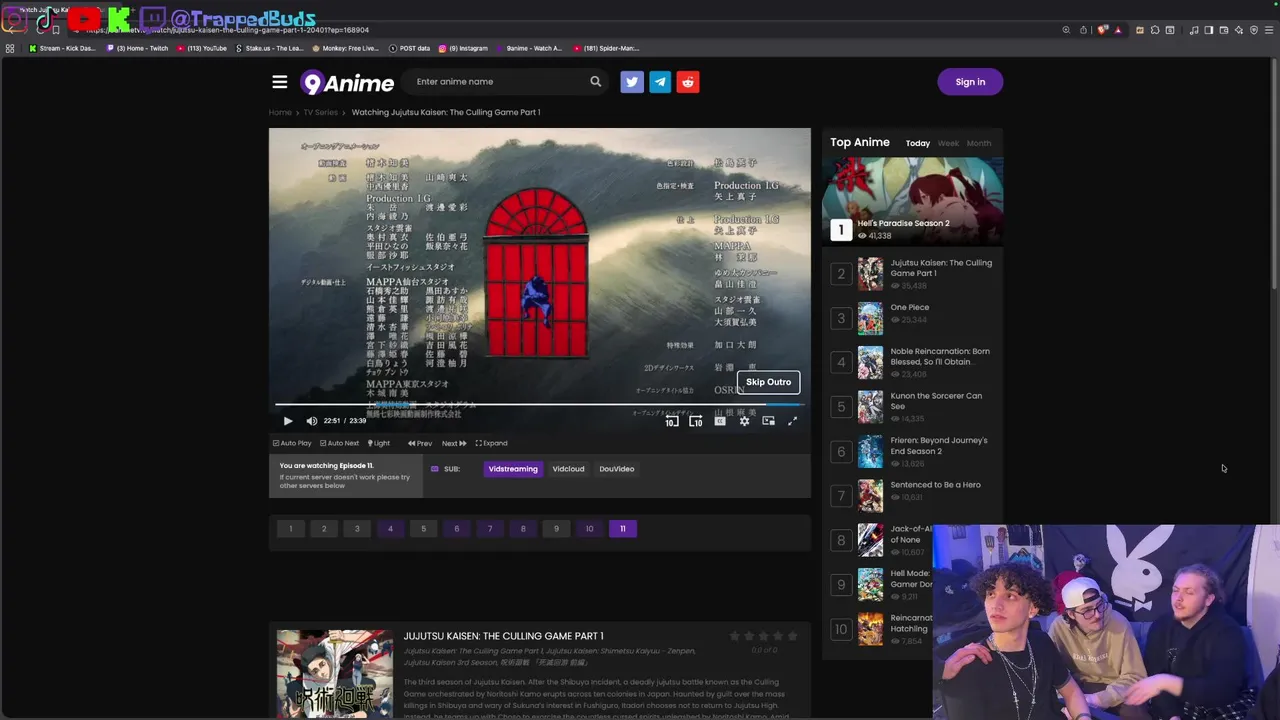Image resolution: width=1280 pixels, height=720 pixels.
Task: Click the browser address bar URL
Action: (x=230, y=30)
